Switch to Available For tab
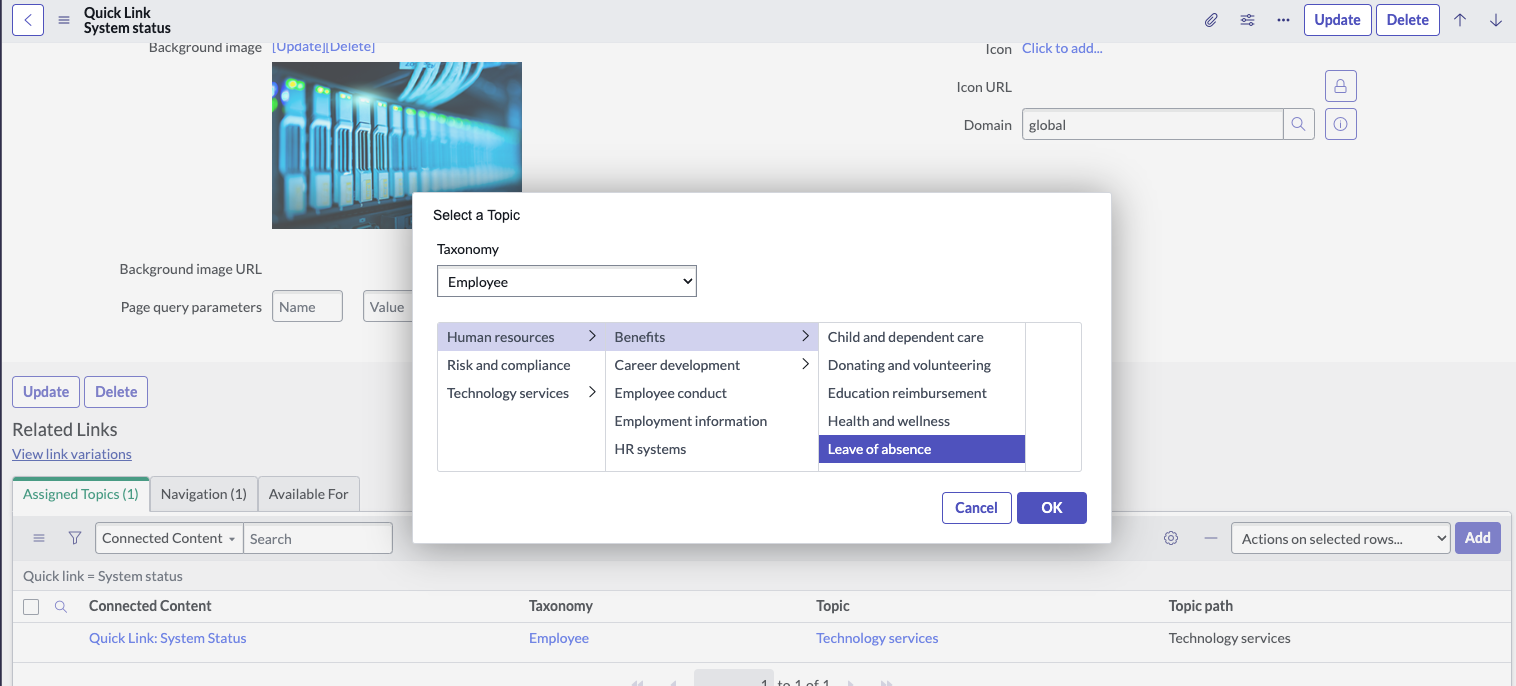This screenshot has width=1516, height=686. (309, 494)
